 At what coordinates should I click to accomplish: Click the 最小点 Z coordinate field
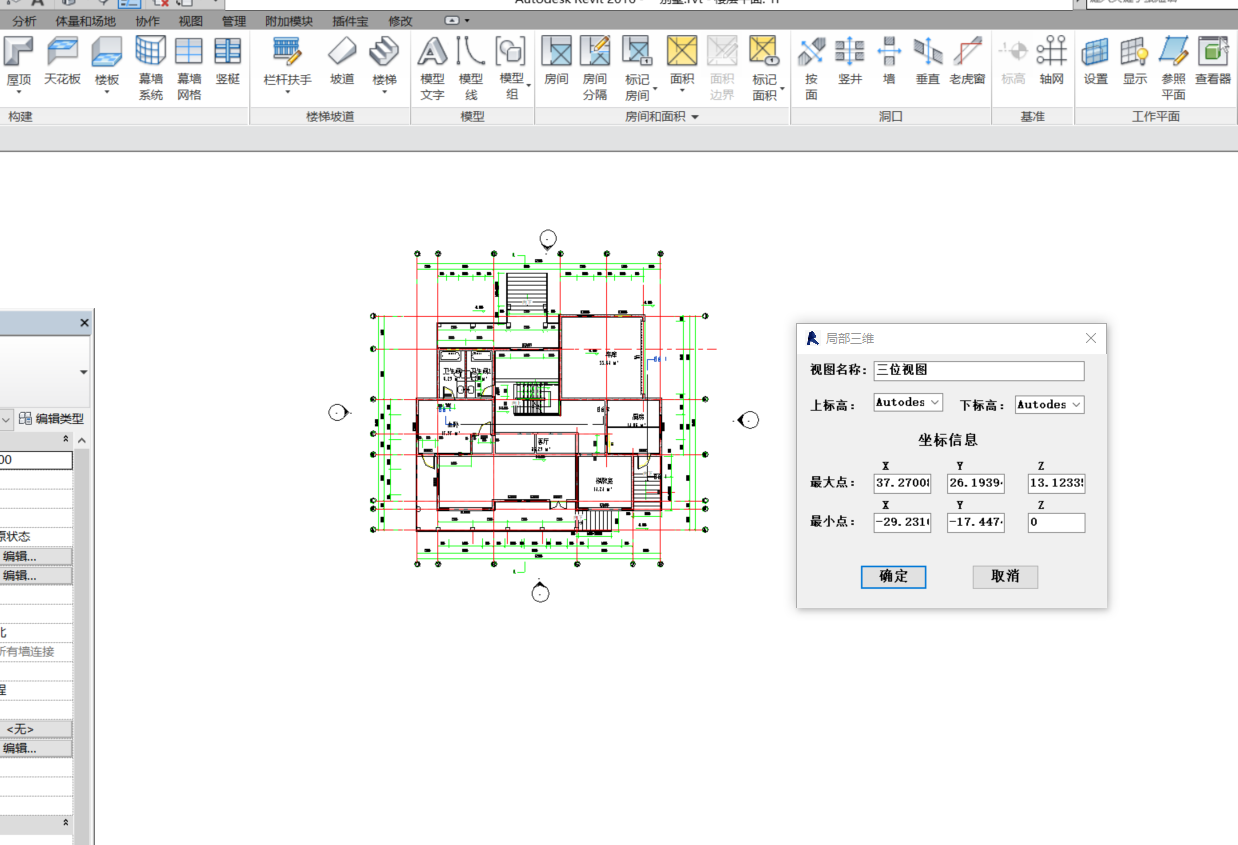(1056, 523)
